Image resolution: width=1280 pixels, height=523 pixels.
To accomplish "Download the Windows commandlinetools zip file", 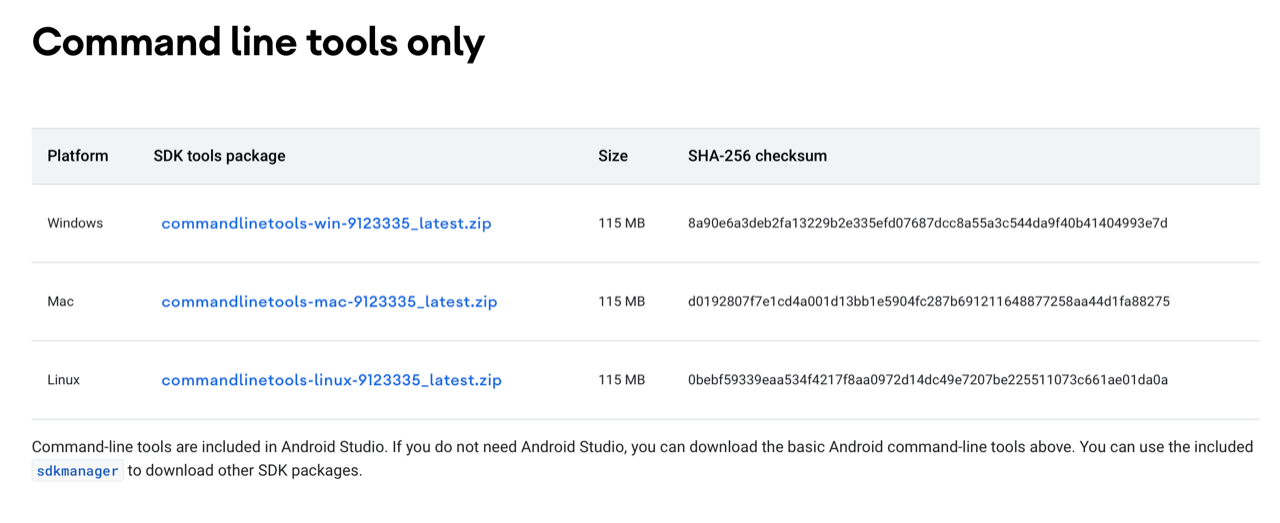I will (326, 223).
